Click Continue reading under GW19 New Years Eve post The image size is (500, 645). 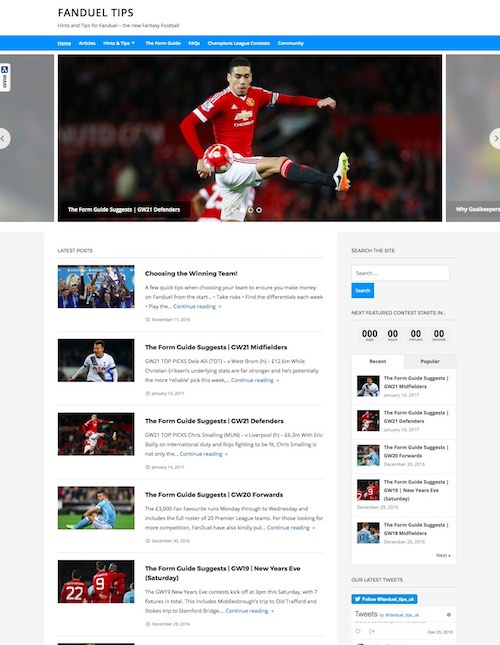[x=250, y=611]
